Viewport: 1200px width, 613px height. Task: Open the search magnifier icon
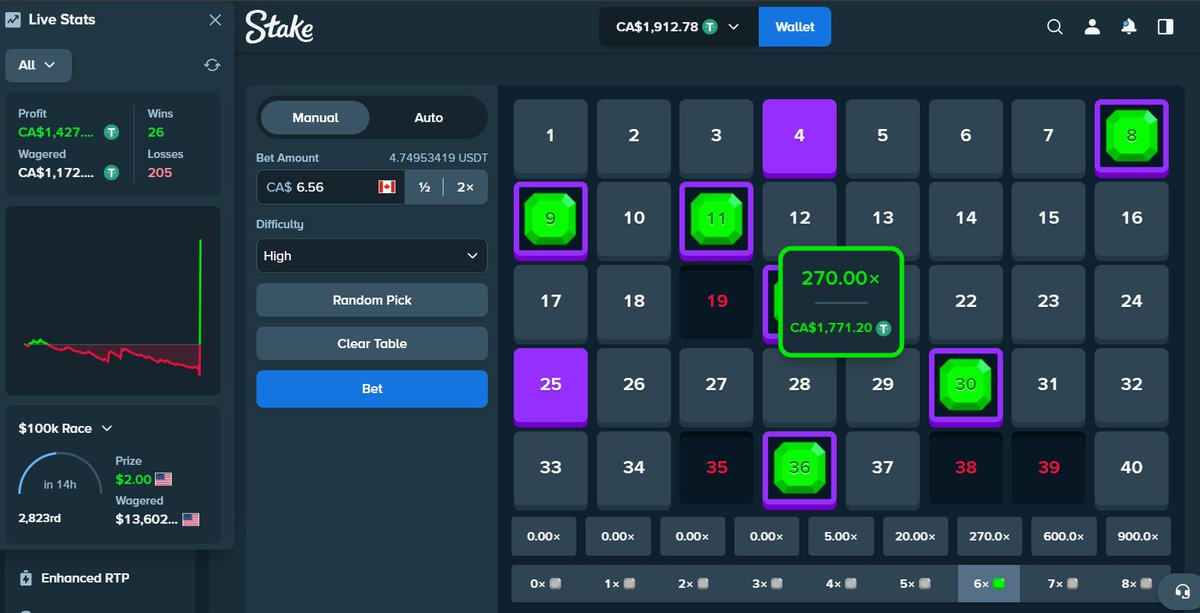pos(1055,27)
